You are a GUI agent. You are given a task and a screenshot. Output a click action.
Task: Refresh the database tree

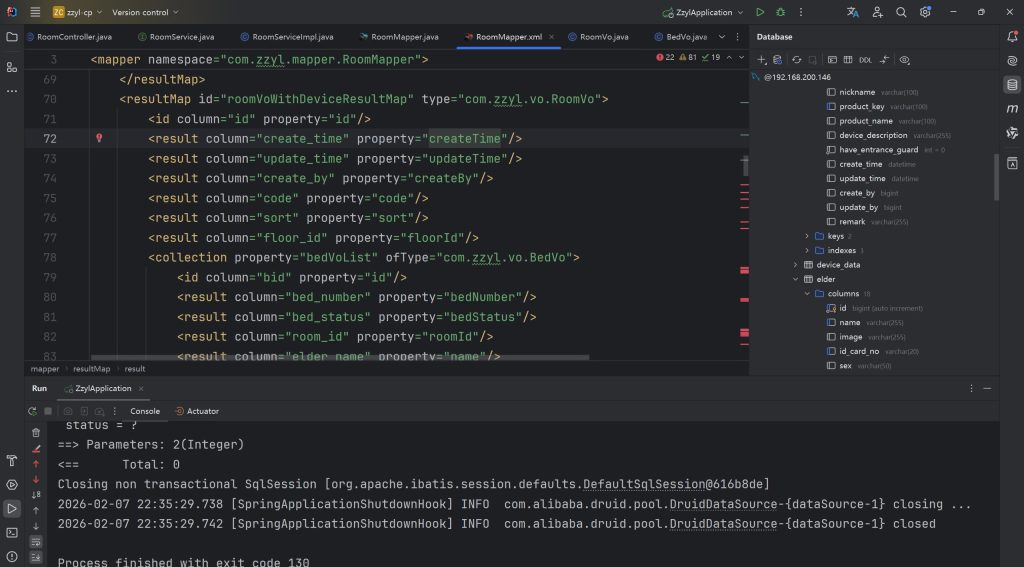[797, 59]
